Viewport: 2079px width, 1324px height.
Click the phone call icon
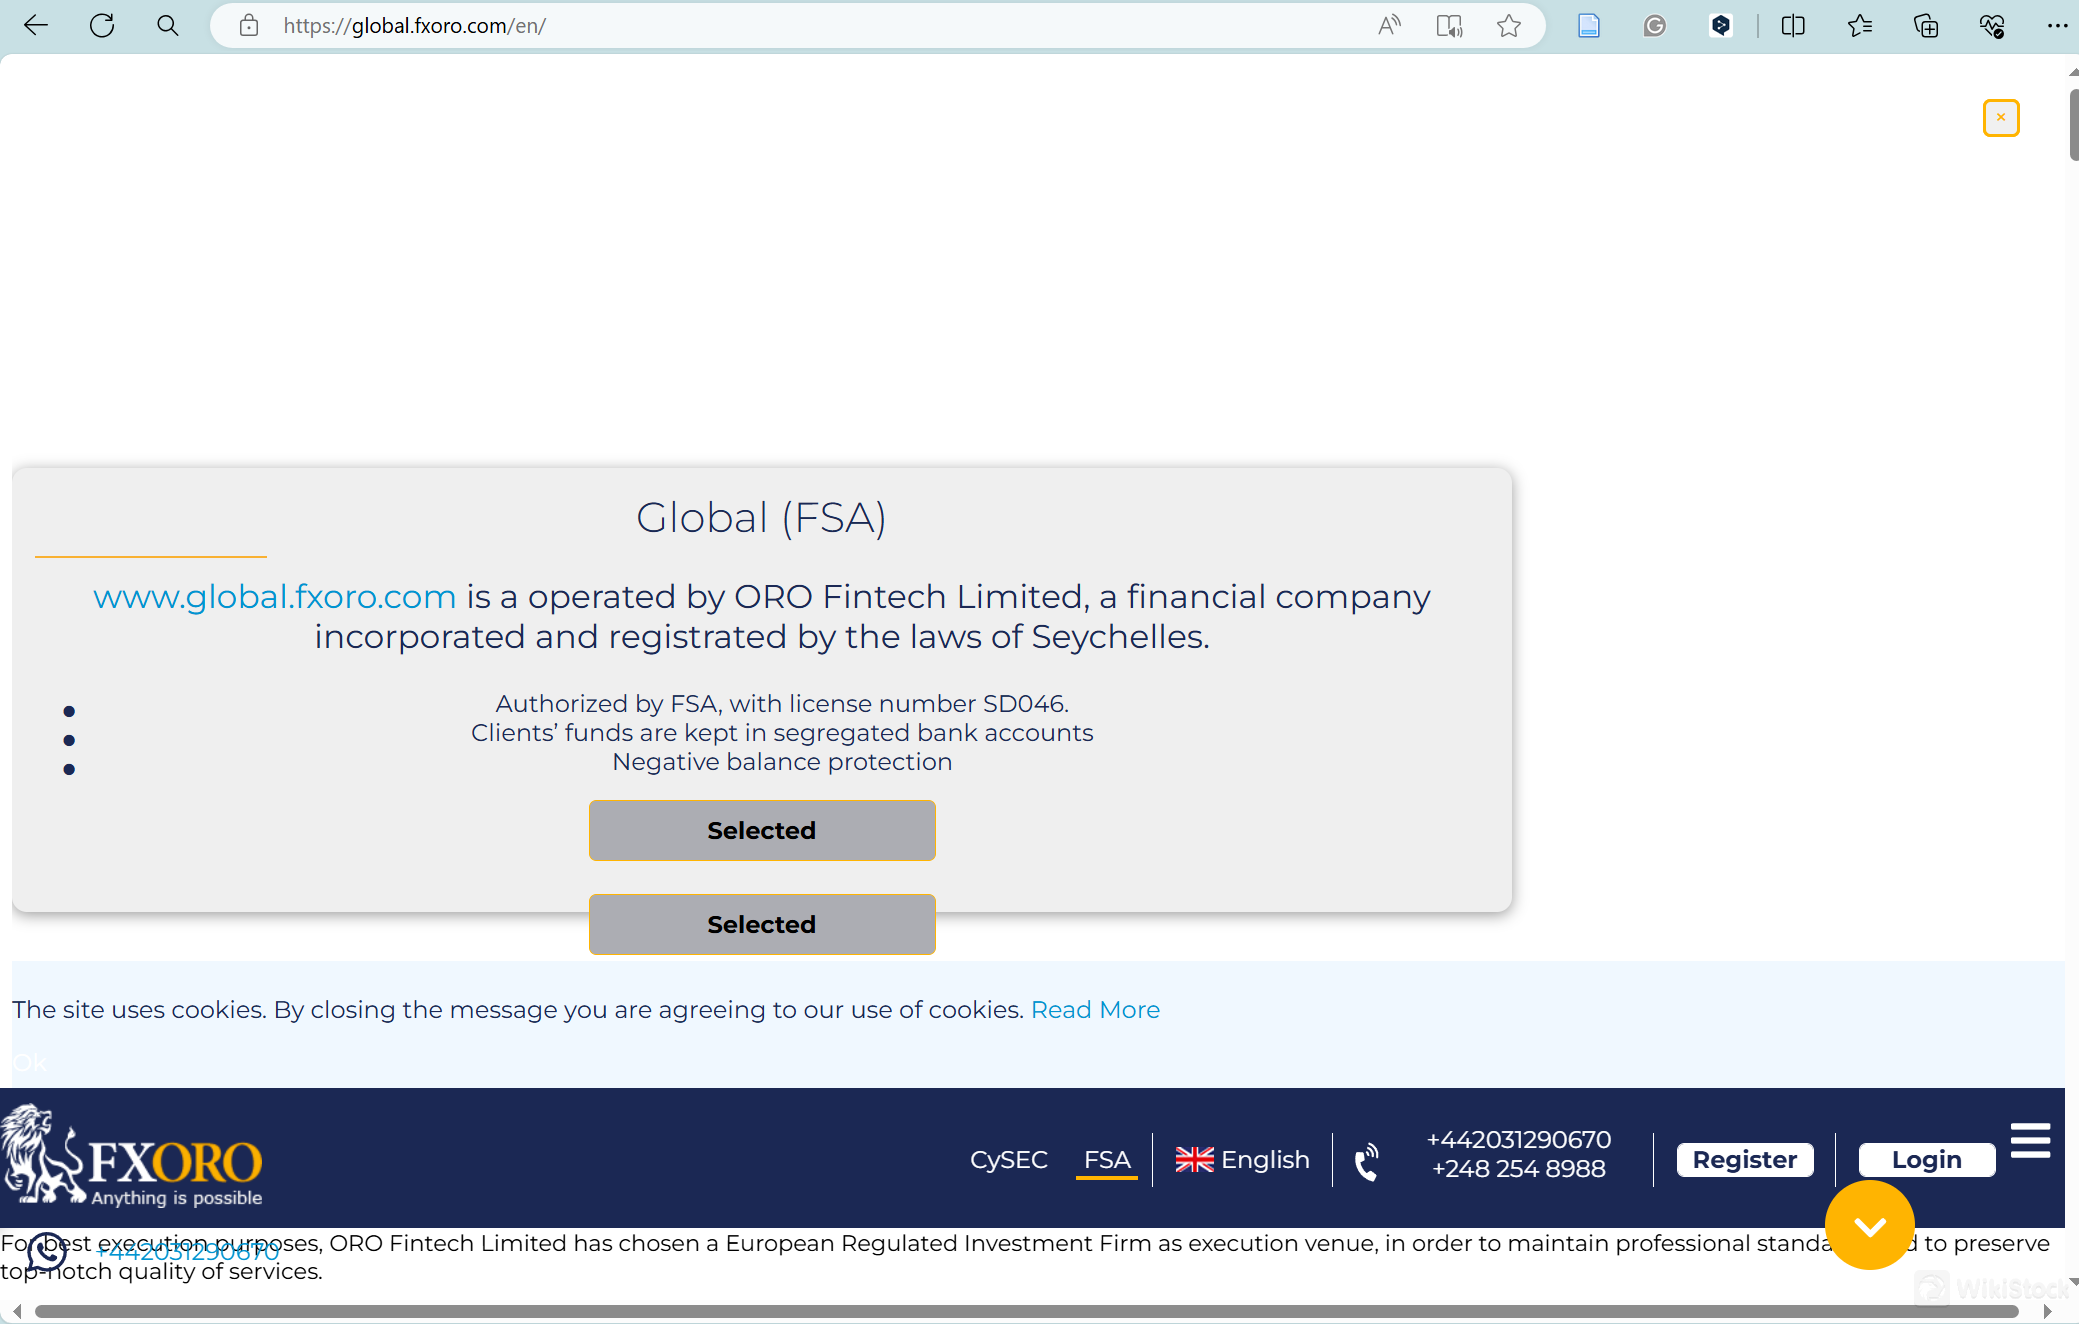tap(1366, 1161)
